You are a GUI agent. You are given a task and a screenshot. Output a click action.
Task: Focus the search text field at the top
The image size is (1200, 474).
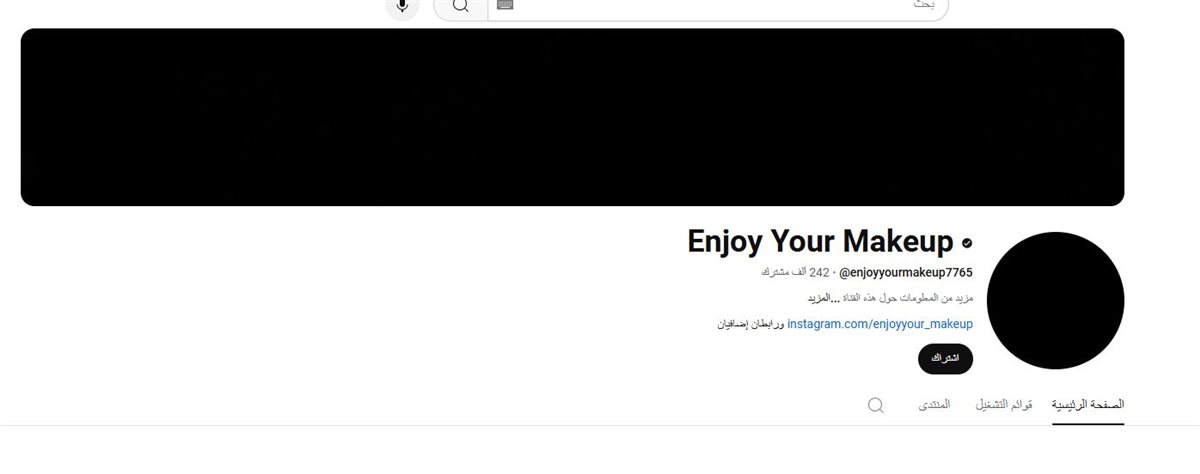pyautogui.click(x=718, y=5)
